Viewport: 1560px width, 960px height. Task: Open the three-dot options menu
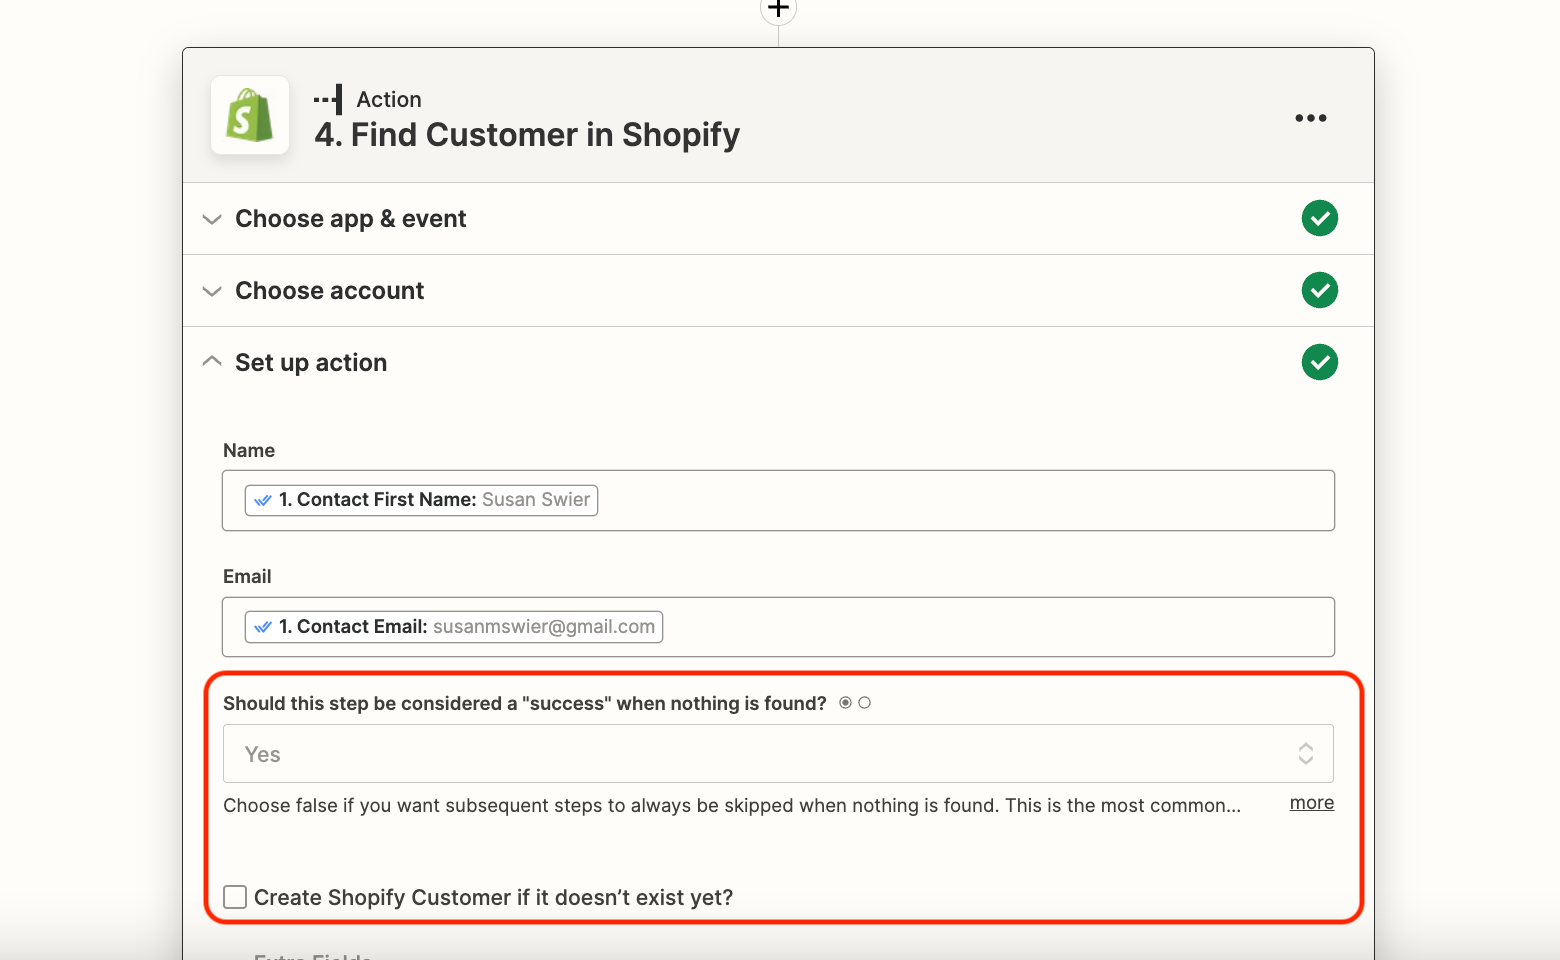click(1310, 117)
